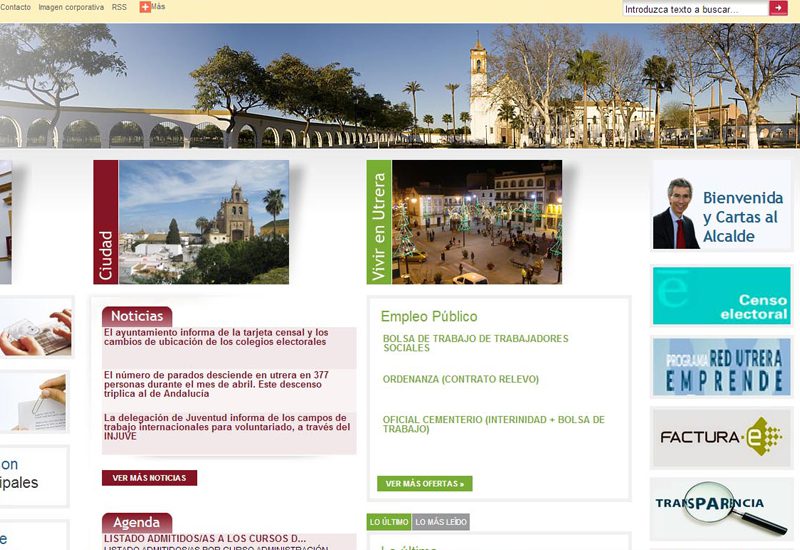Click Ver más noticias button
Screen dimensions: 800x550
tap(149, 478)
